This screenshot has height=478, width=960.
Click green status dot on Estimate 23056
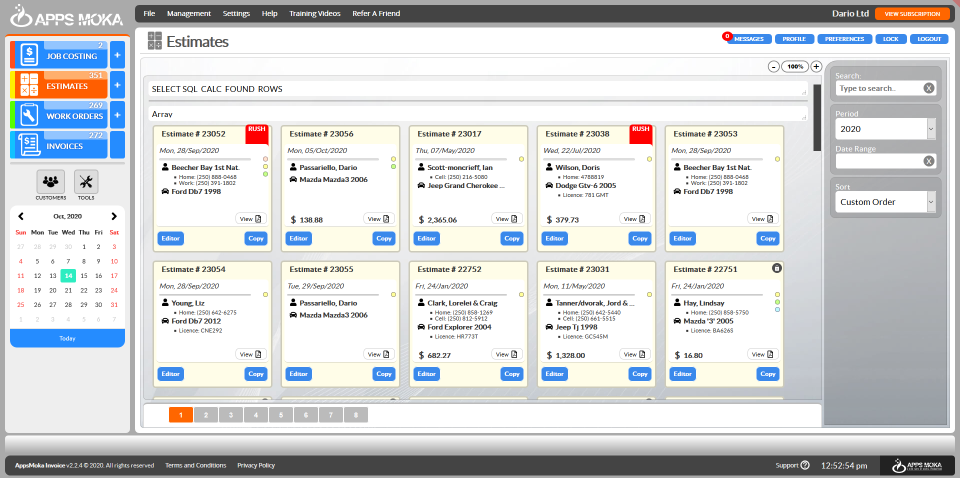click(x=393, y=166)
